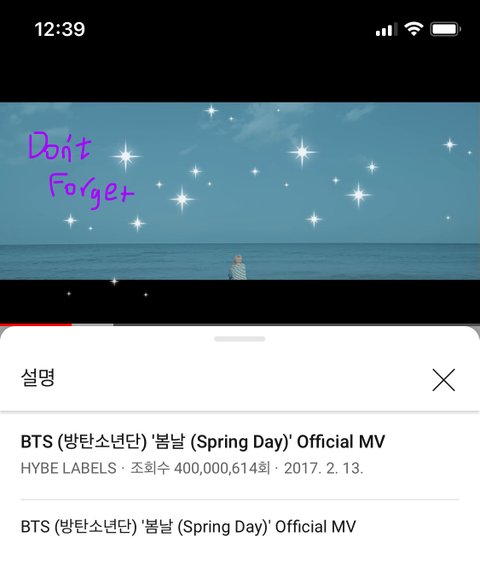This screenshot has height=572, width=480.
Task: Tap the description sheet drag handle
Action: click(240, 339)
